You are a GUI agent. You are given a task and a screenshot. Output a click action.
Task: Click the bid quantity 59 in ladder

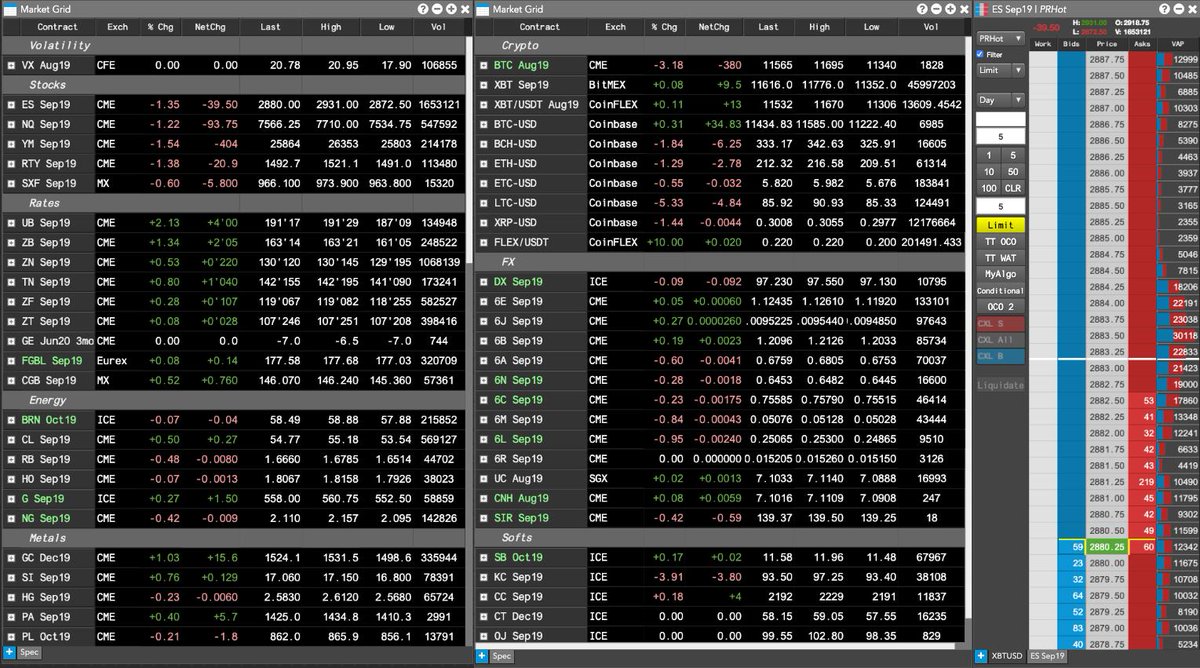click(x=1072, y=547)
